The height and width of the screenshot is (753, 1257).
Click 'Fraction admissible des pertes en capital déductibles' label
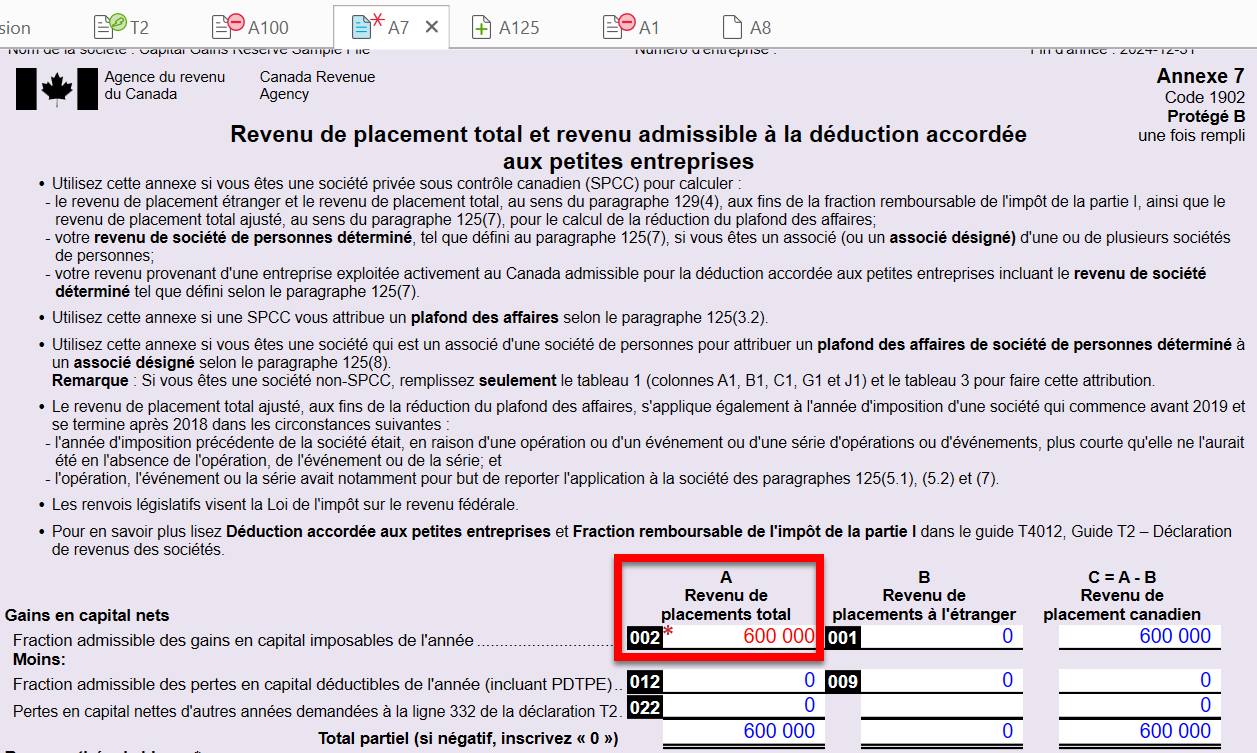tap(312, 685)
